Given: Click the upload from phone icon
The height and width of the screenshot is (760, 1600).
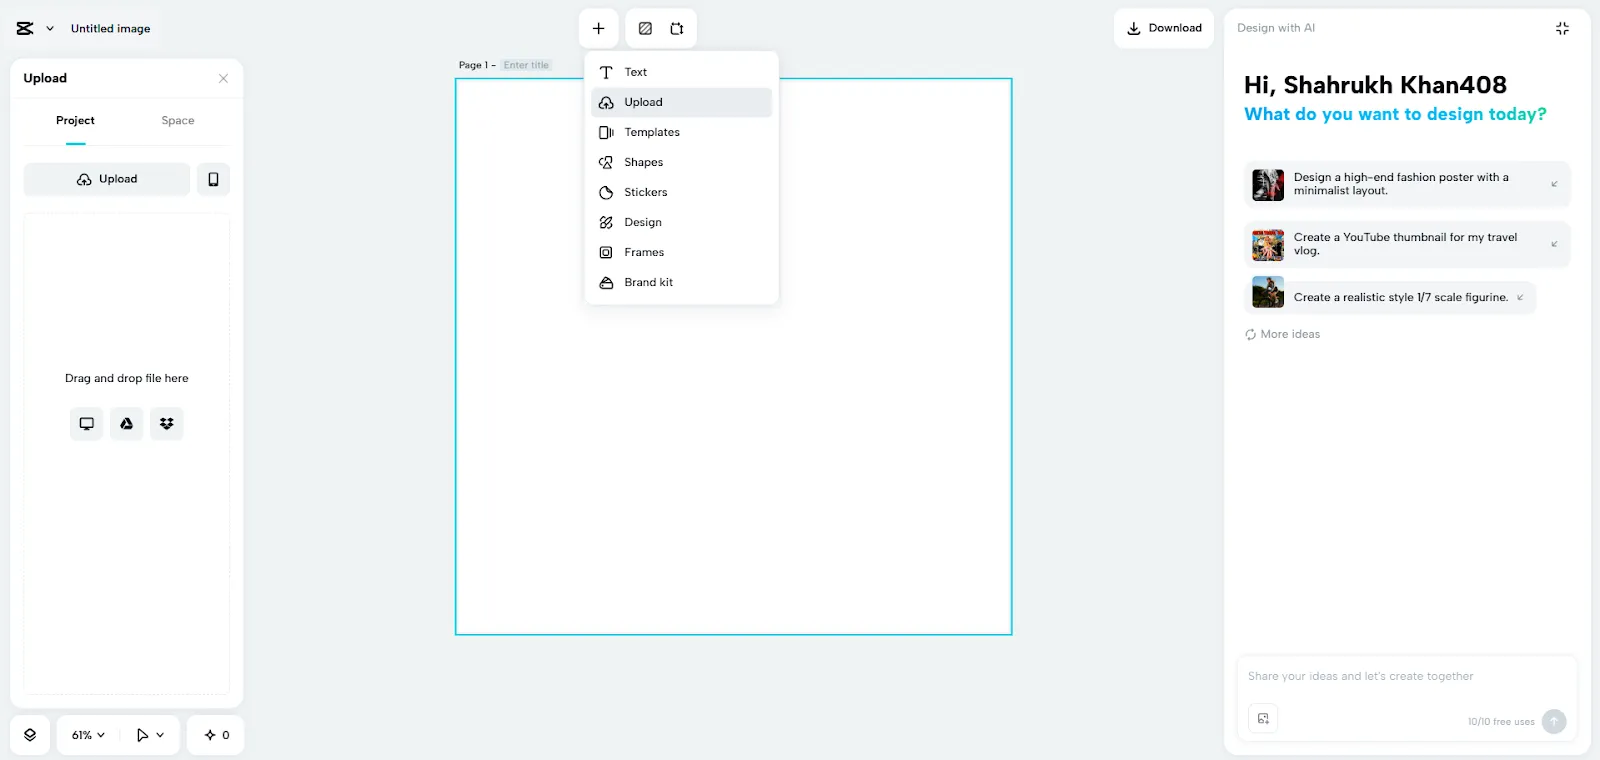Looking at the screenshot, I should click(213, 179).
